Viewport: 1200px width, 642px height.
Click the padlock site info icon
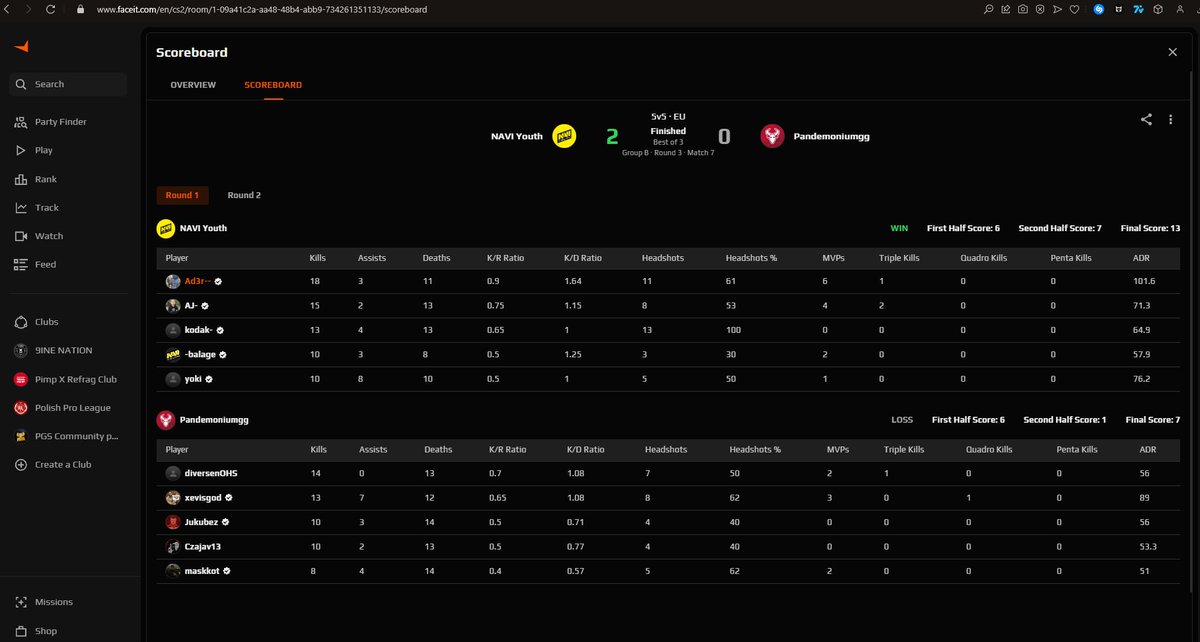(x=81, y=9)
